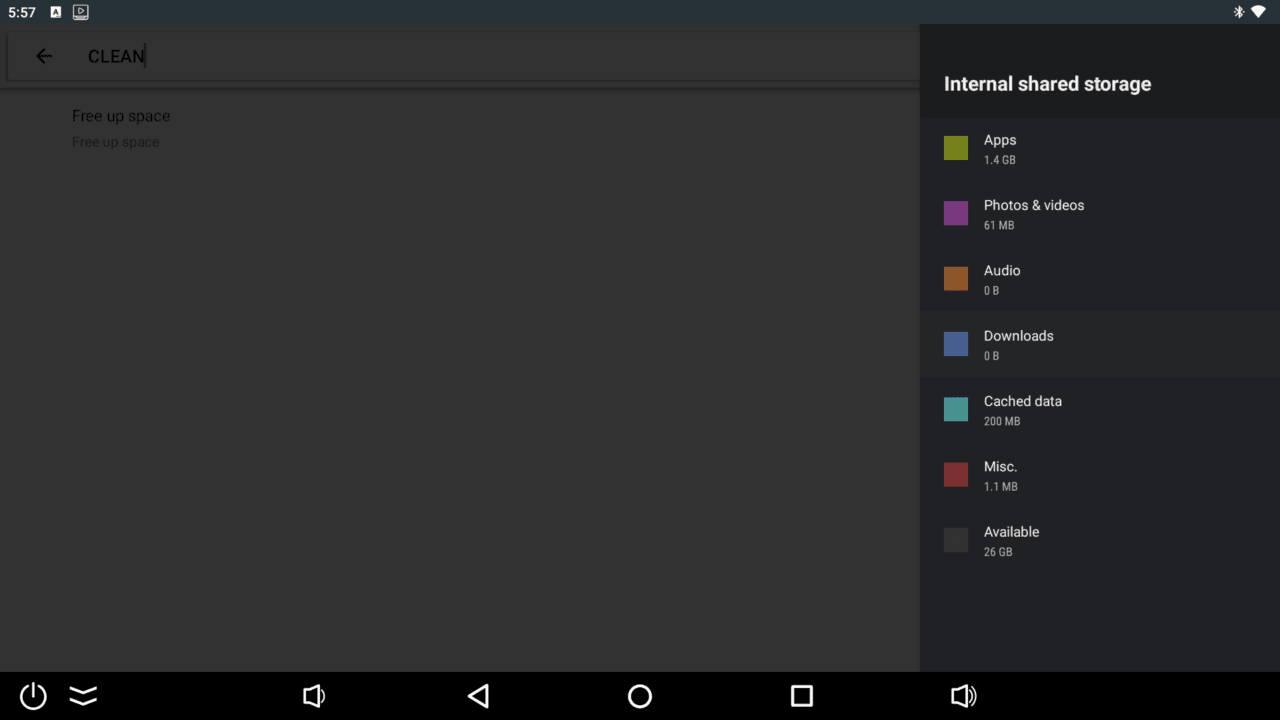This screenshot has height=720, width=1280.
Task: Open the Apps storage entry
Action: (x=1099, y=149)
